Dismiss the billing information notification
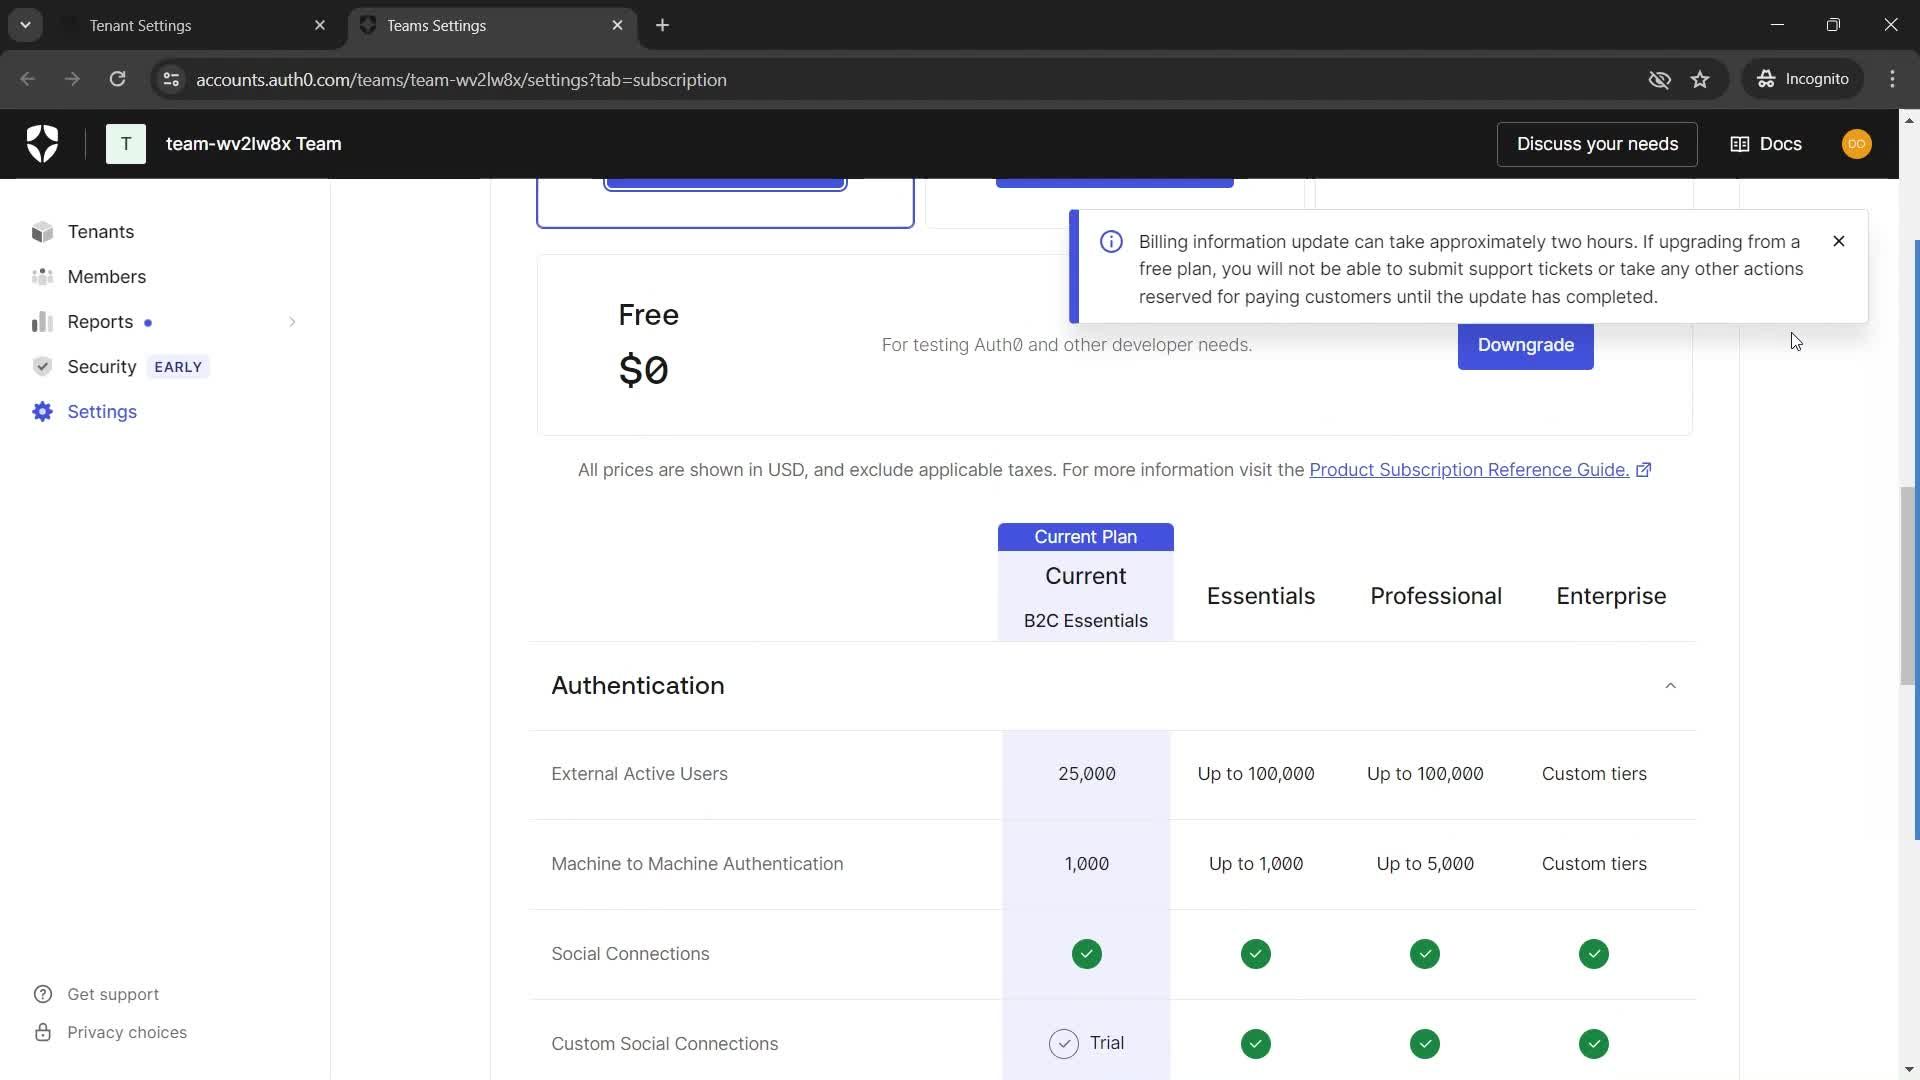The width and height of the screenshot is (1920, 1080). tap(1838, 241)
